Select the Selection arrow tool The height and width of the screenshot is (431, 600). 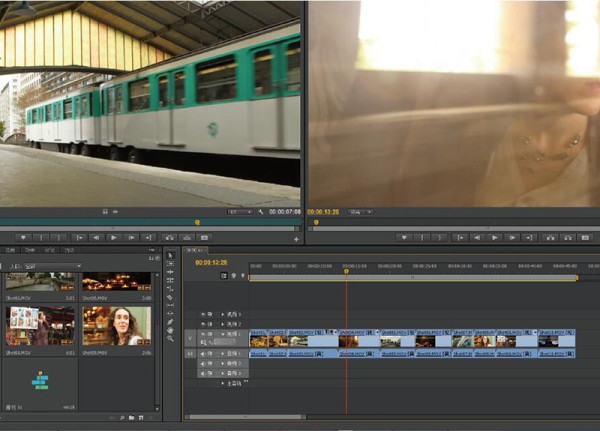(171, 255)
